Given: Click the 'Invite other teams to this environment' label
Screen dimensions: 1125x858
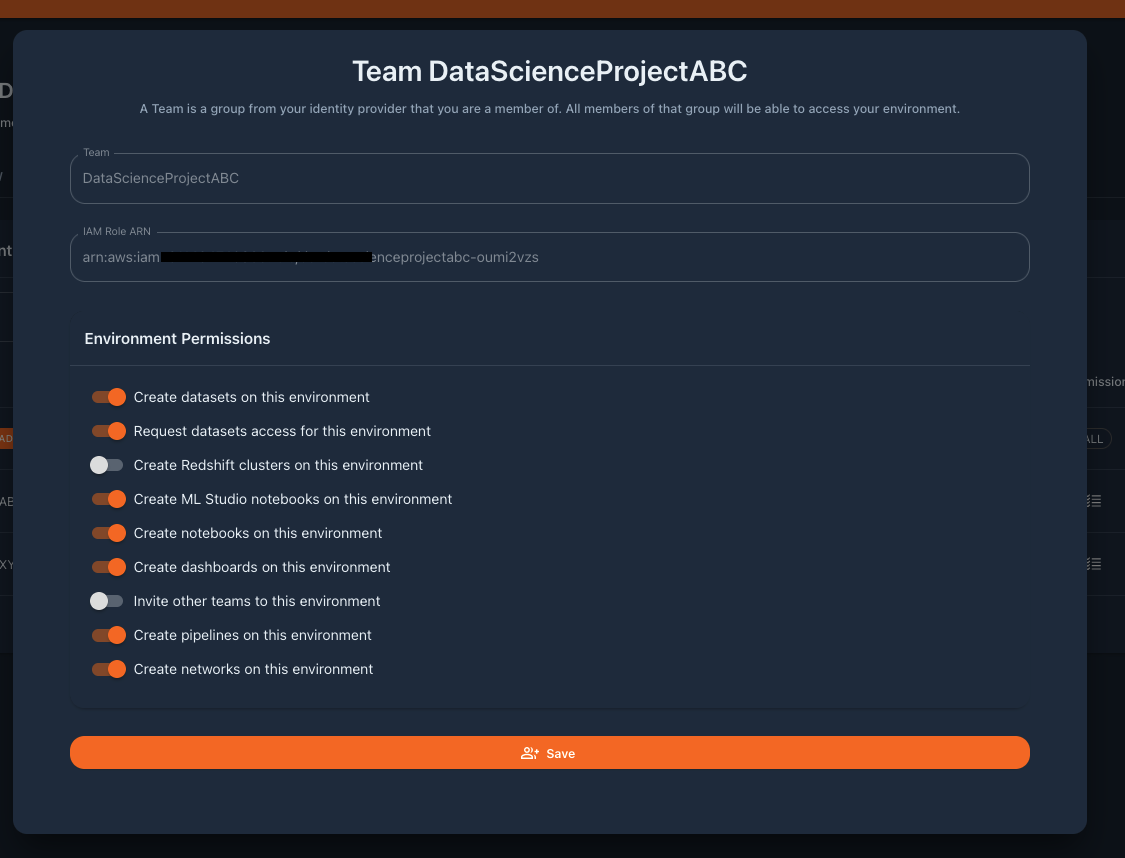Looking at the screenshot, I should pyautogui.click(x=257, y=601).
